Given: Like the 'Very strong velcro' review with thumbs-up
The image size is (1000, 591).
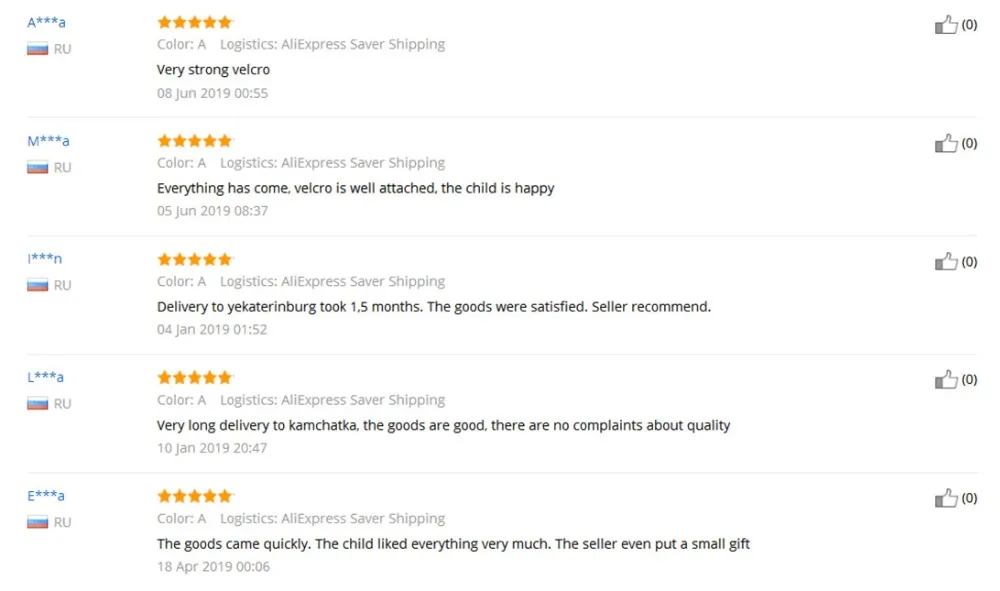Looking at the screenshot, I should click(x=946, y=25).
